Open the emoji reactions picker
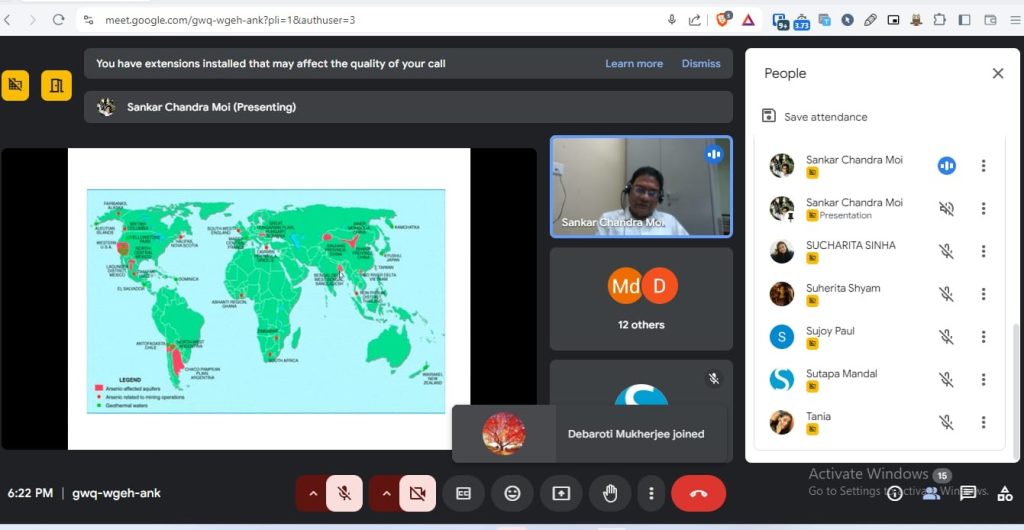This screenshot has width=1024, height=530. (x=512, y=493)
